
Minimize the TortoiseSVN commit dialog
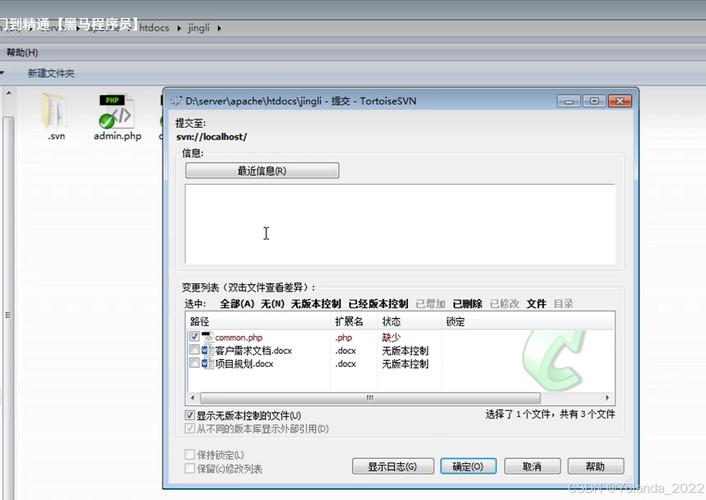pos(569,101)
